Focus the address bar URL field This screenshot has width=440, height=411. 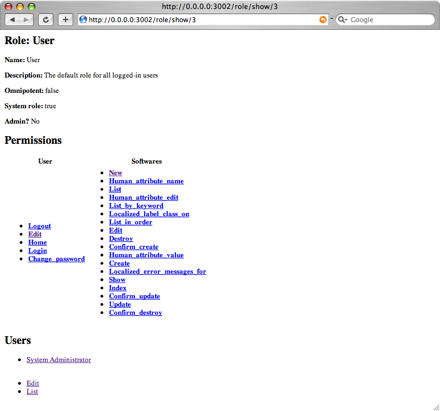click(203, 20)
